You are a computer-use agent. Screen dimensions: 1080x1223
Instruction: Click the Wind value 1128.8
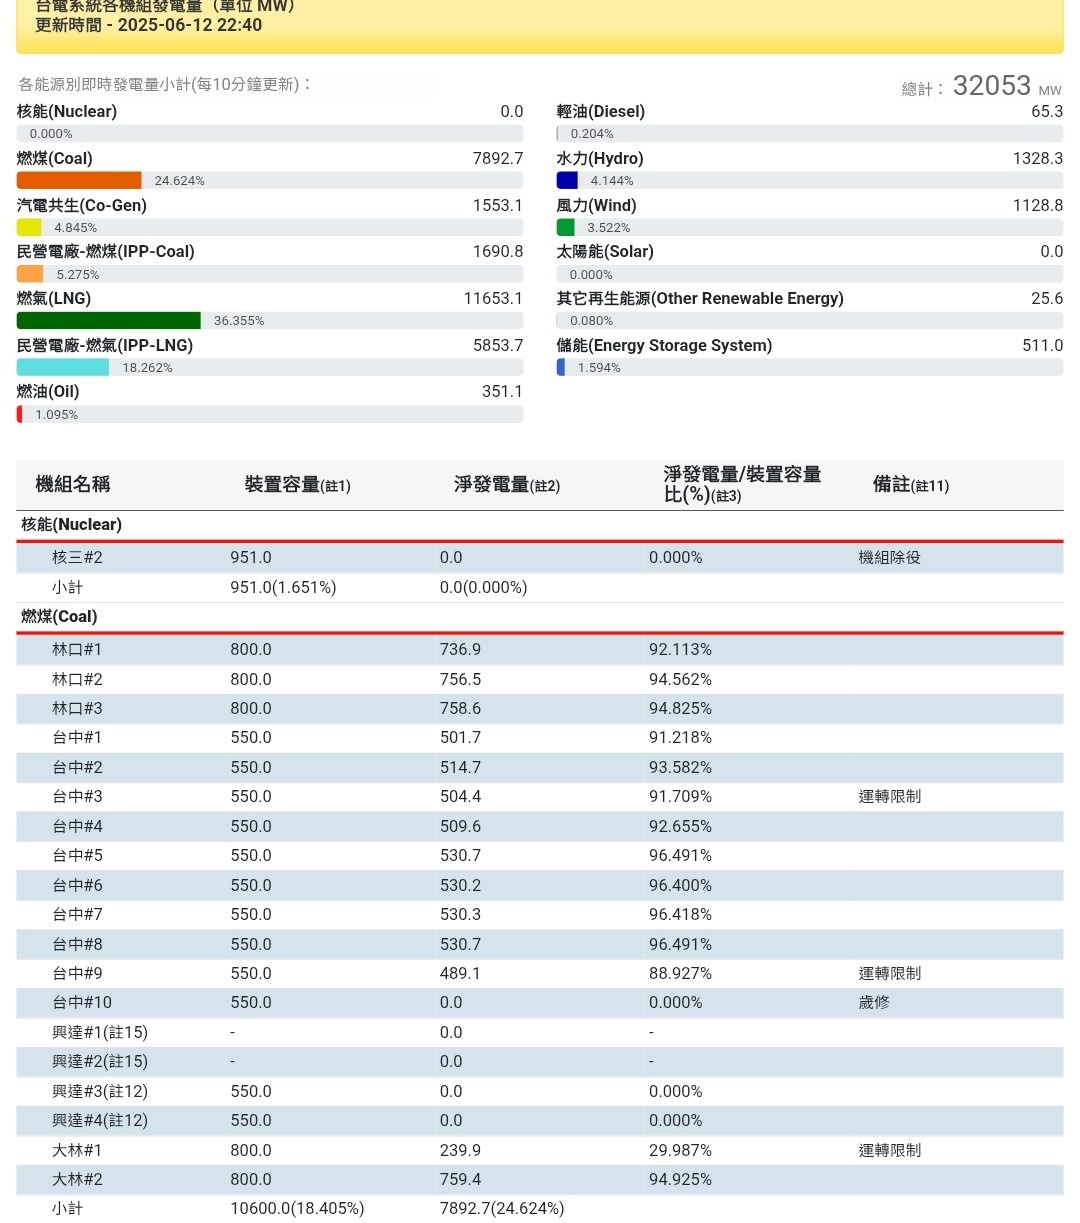pyautogui.click(x=1038, y=206)
